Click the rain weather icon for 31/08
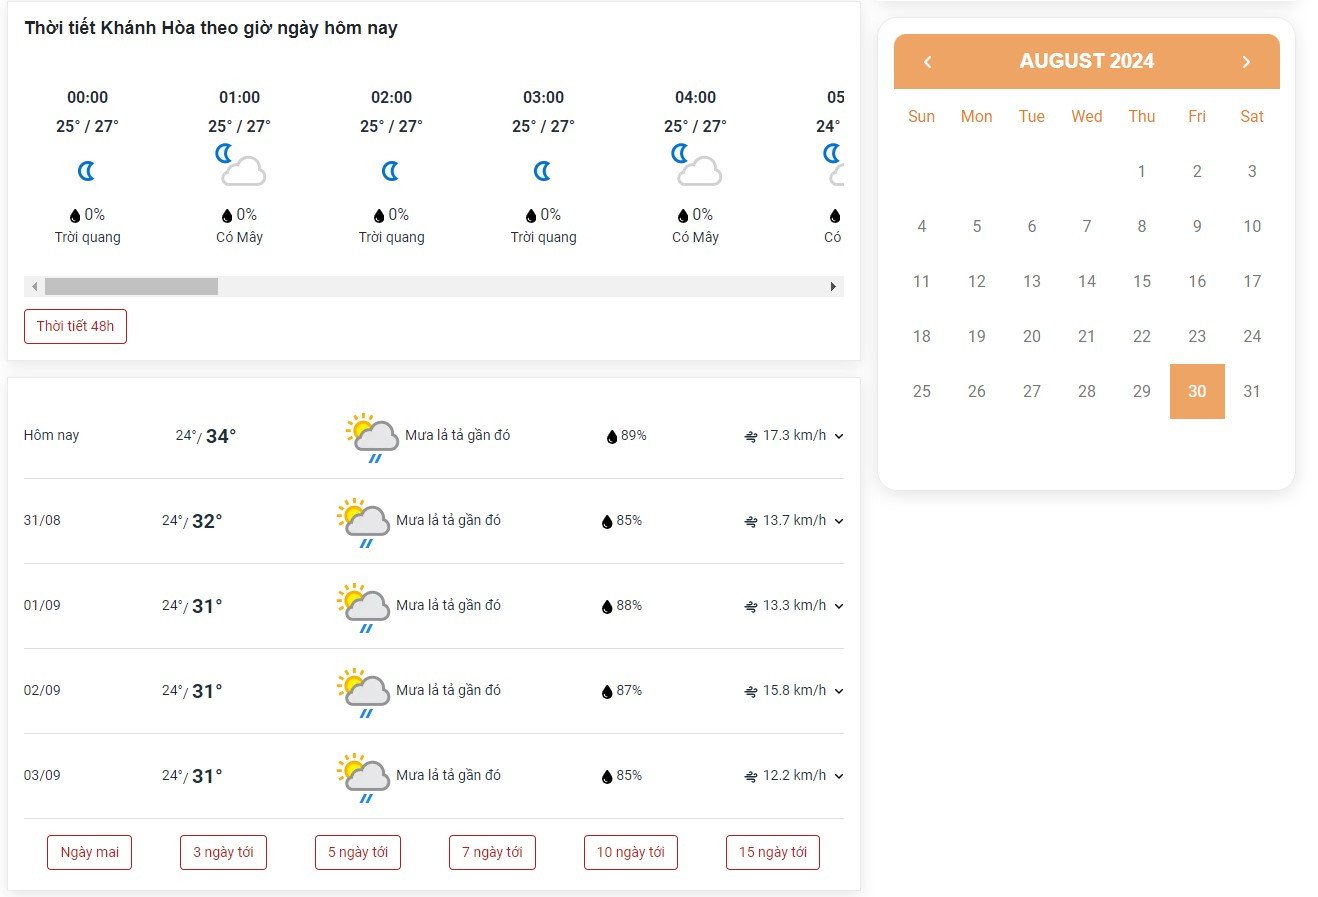 pyautogui.click(x=363, y=522)
